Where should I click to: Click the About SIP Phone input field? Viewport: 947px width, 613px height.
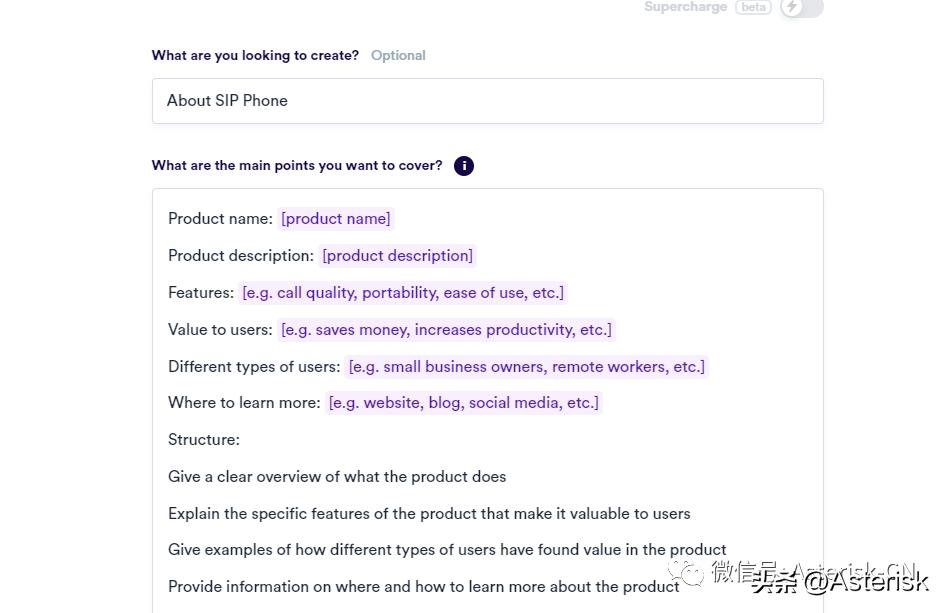(x=487, y=101)
